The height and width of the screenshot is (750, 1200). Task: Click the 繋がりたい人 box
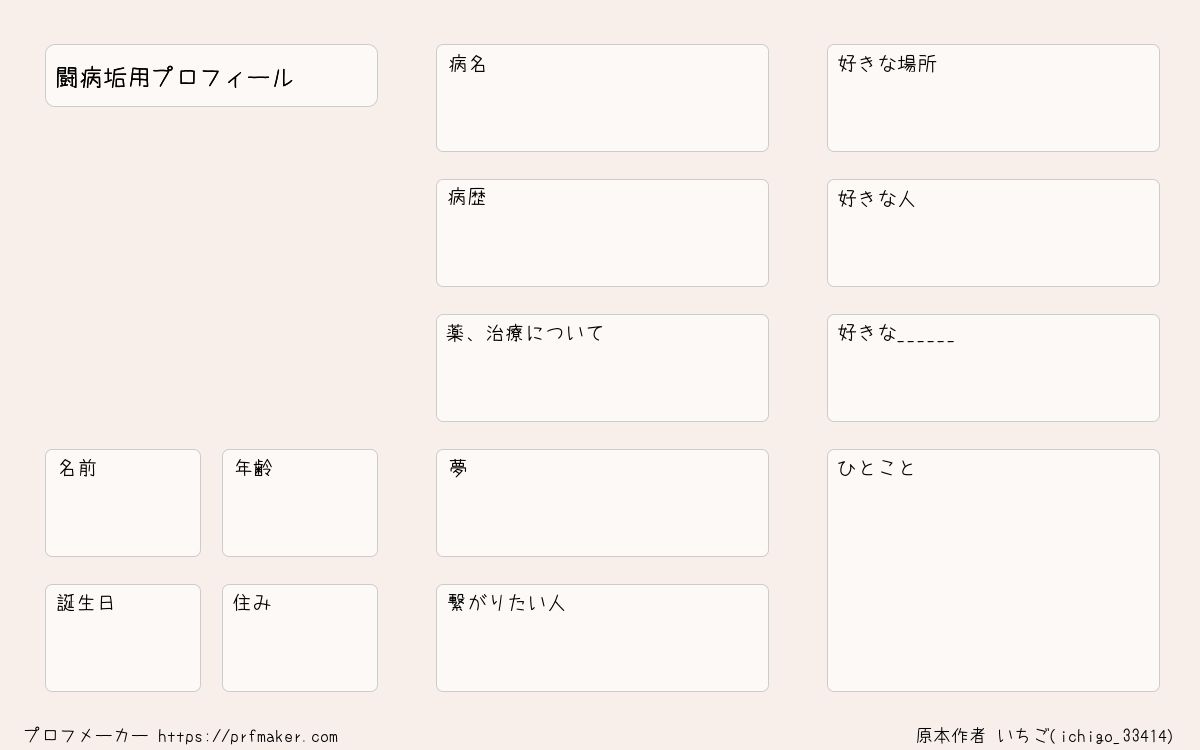coord(602,638)
